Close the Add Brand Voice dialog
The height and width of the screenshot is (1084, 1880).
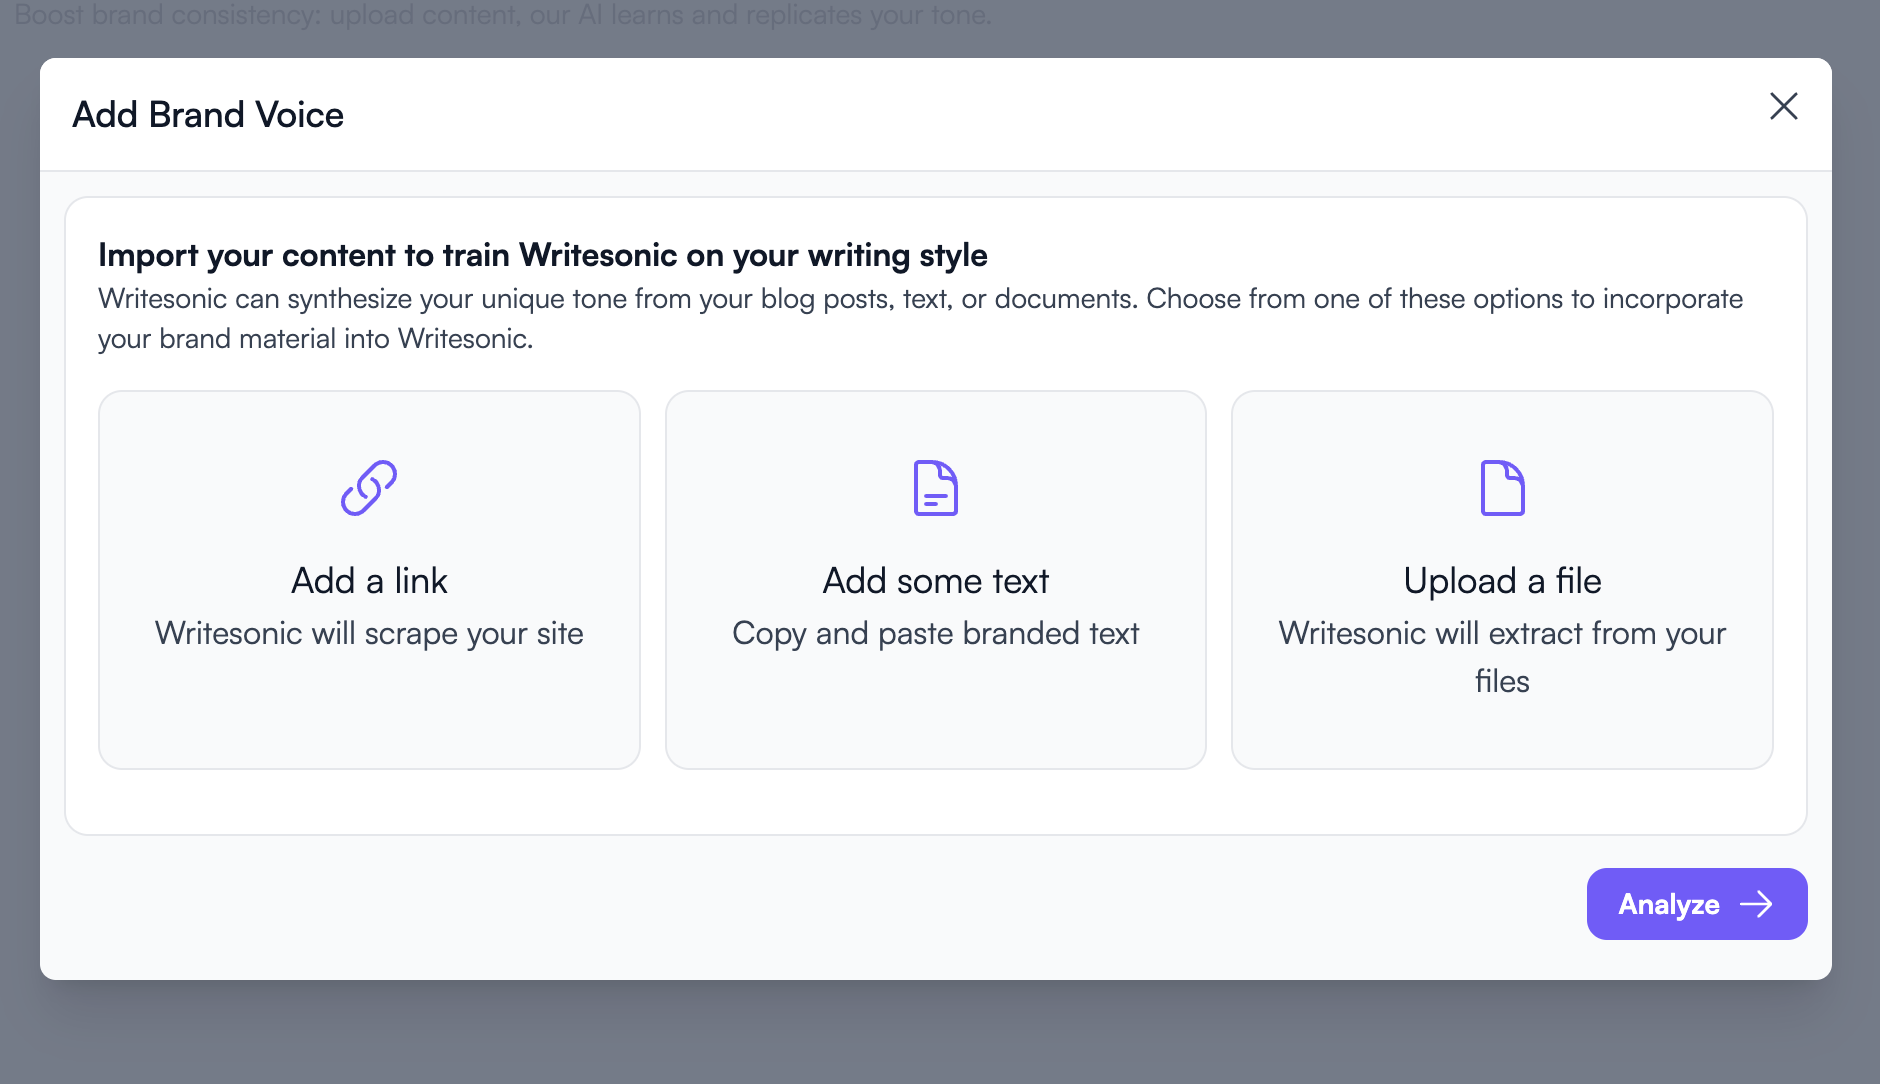(x=1784, y=107)
